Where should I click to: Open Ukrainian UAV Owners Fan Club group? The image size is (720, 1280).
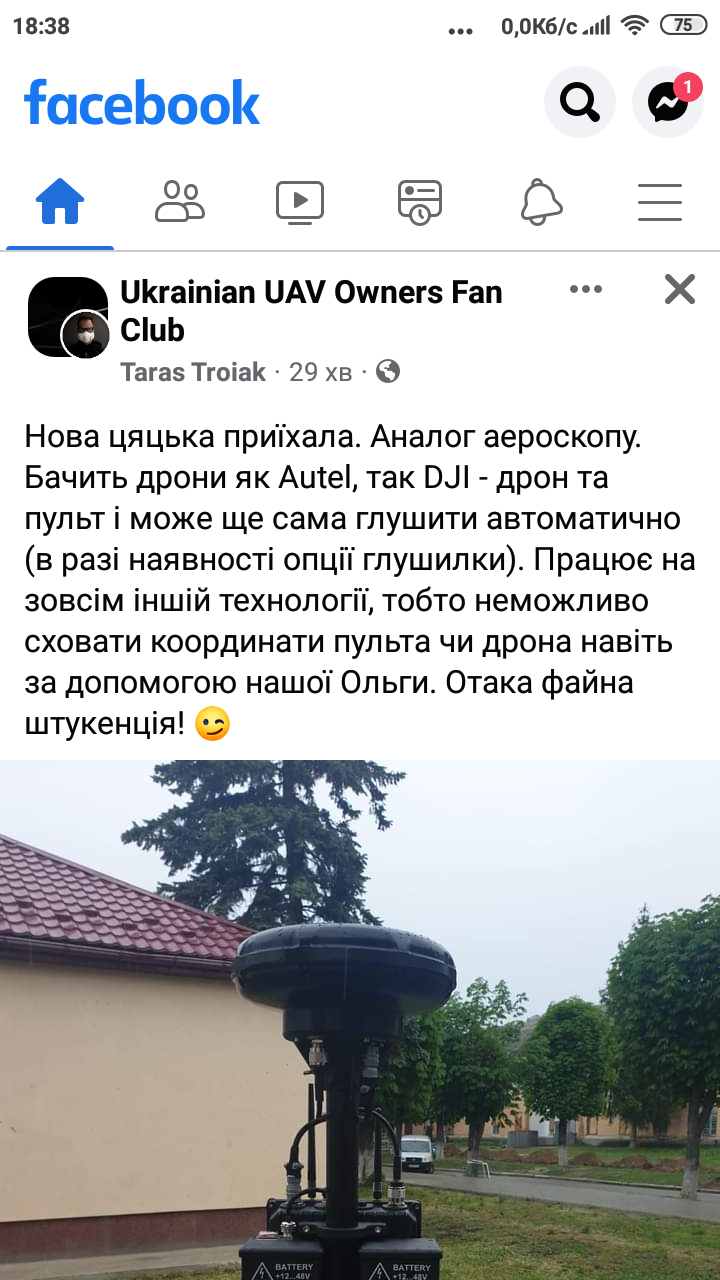coord(311,310)
